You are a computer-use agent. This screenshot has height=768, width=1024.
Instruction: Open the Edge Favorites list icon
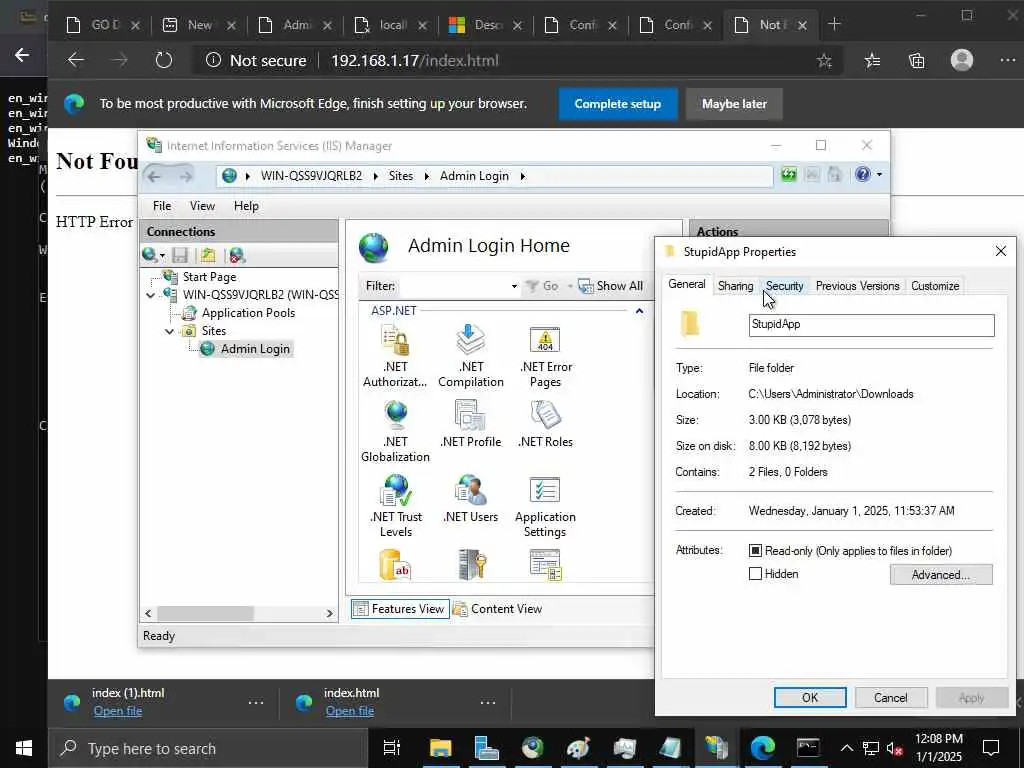(x=872, y=61)
